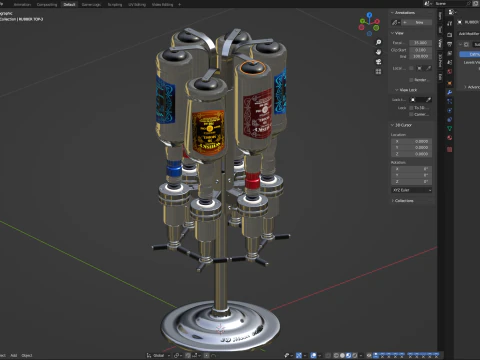The image size is (480, 360).
Task: Collapse the View panel
Action: [392, 33]
